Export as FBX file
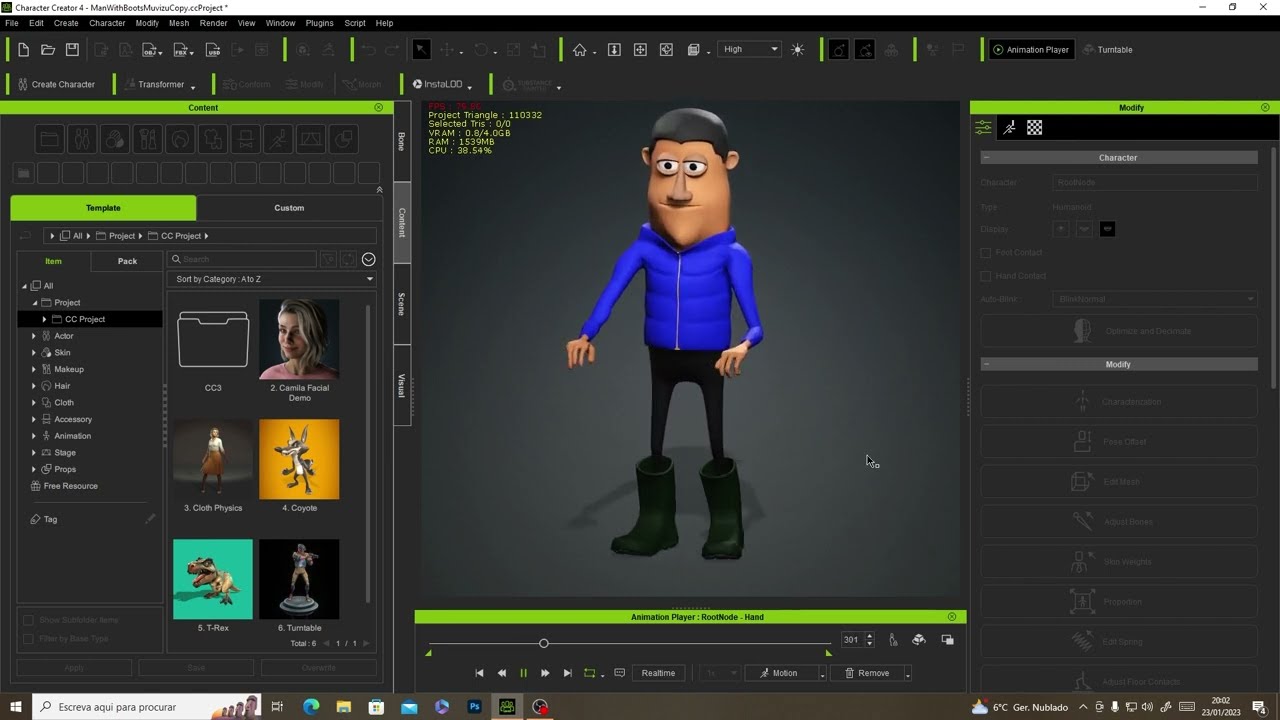Viewport: 1280px width, 720px height. pos(181,50)
